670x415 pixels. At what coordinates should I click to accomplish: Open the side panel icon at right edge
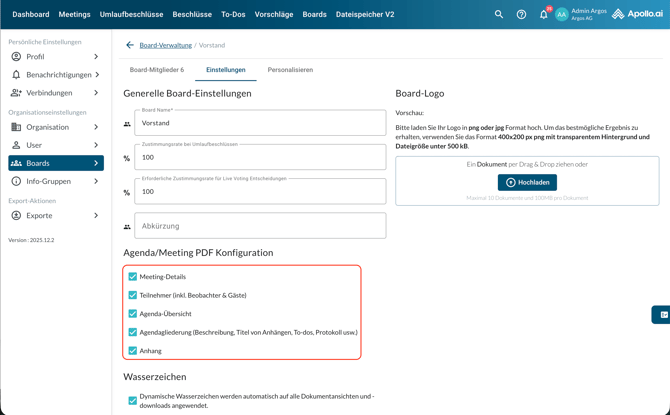(662, 314)
